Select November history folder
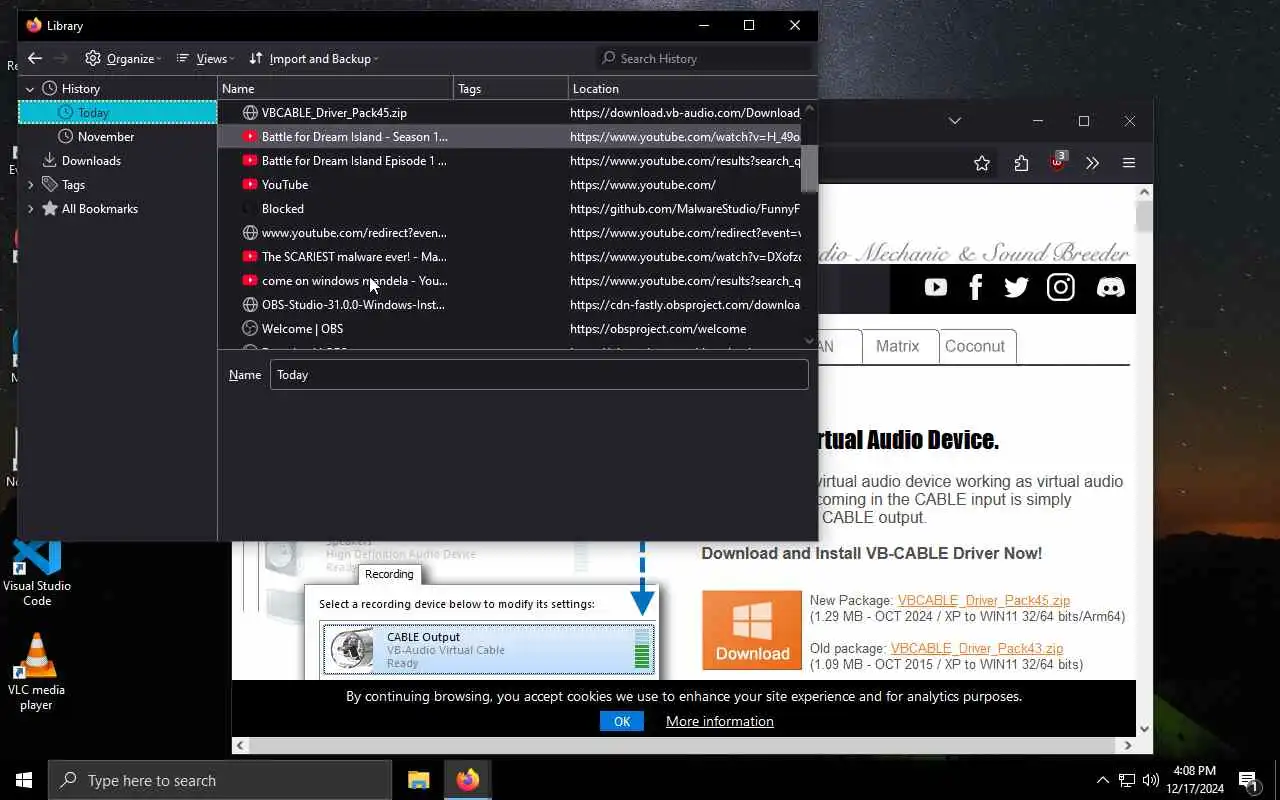 [118, 136]
